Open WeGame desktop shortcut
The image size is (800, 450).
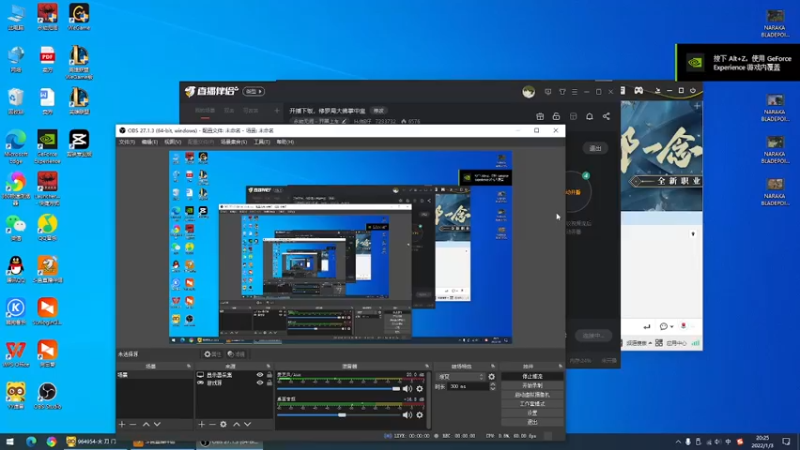pos(79,17)
